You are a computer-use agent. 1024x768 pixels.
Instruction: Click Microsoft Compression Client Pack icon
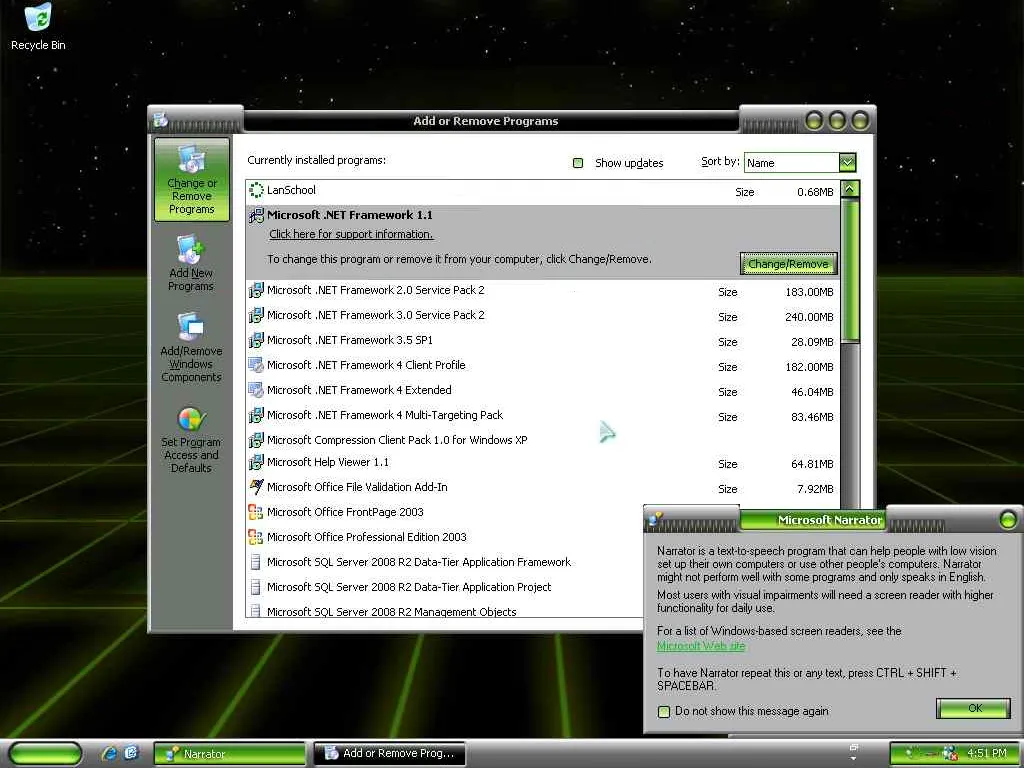[257, 440]
